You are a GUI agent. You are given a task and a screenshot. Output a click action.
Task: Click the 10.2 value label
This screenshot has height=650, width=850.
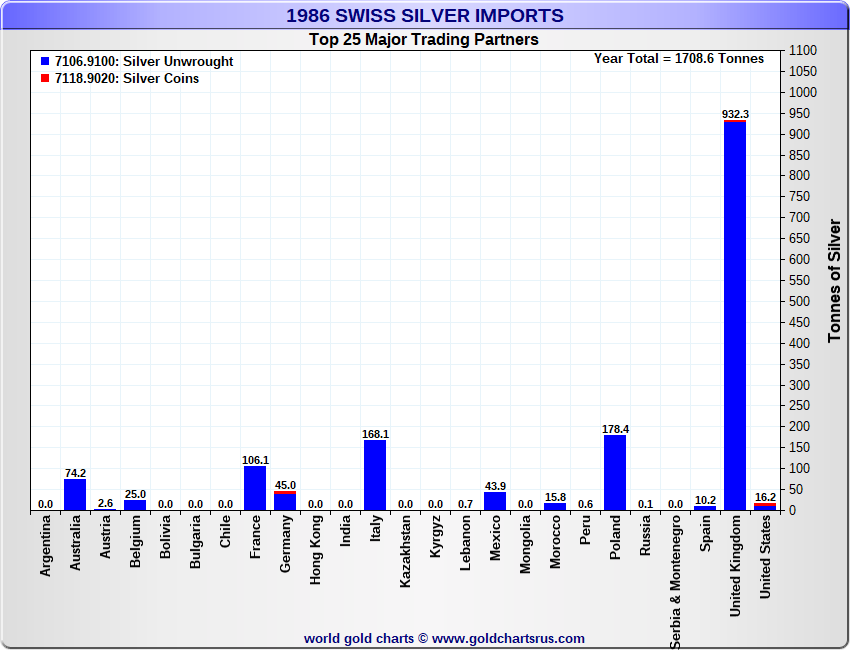pos(705,500)
